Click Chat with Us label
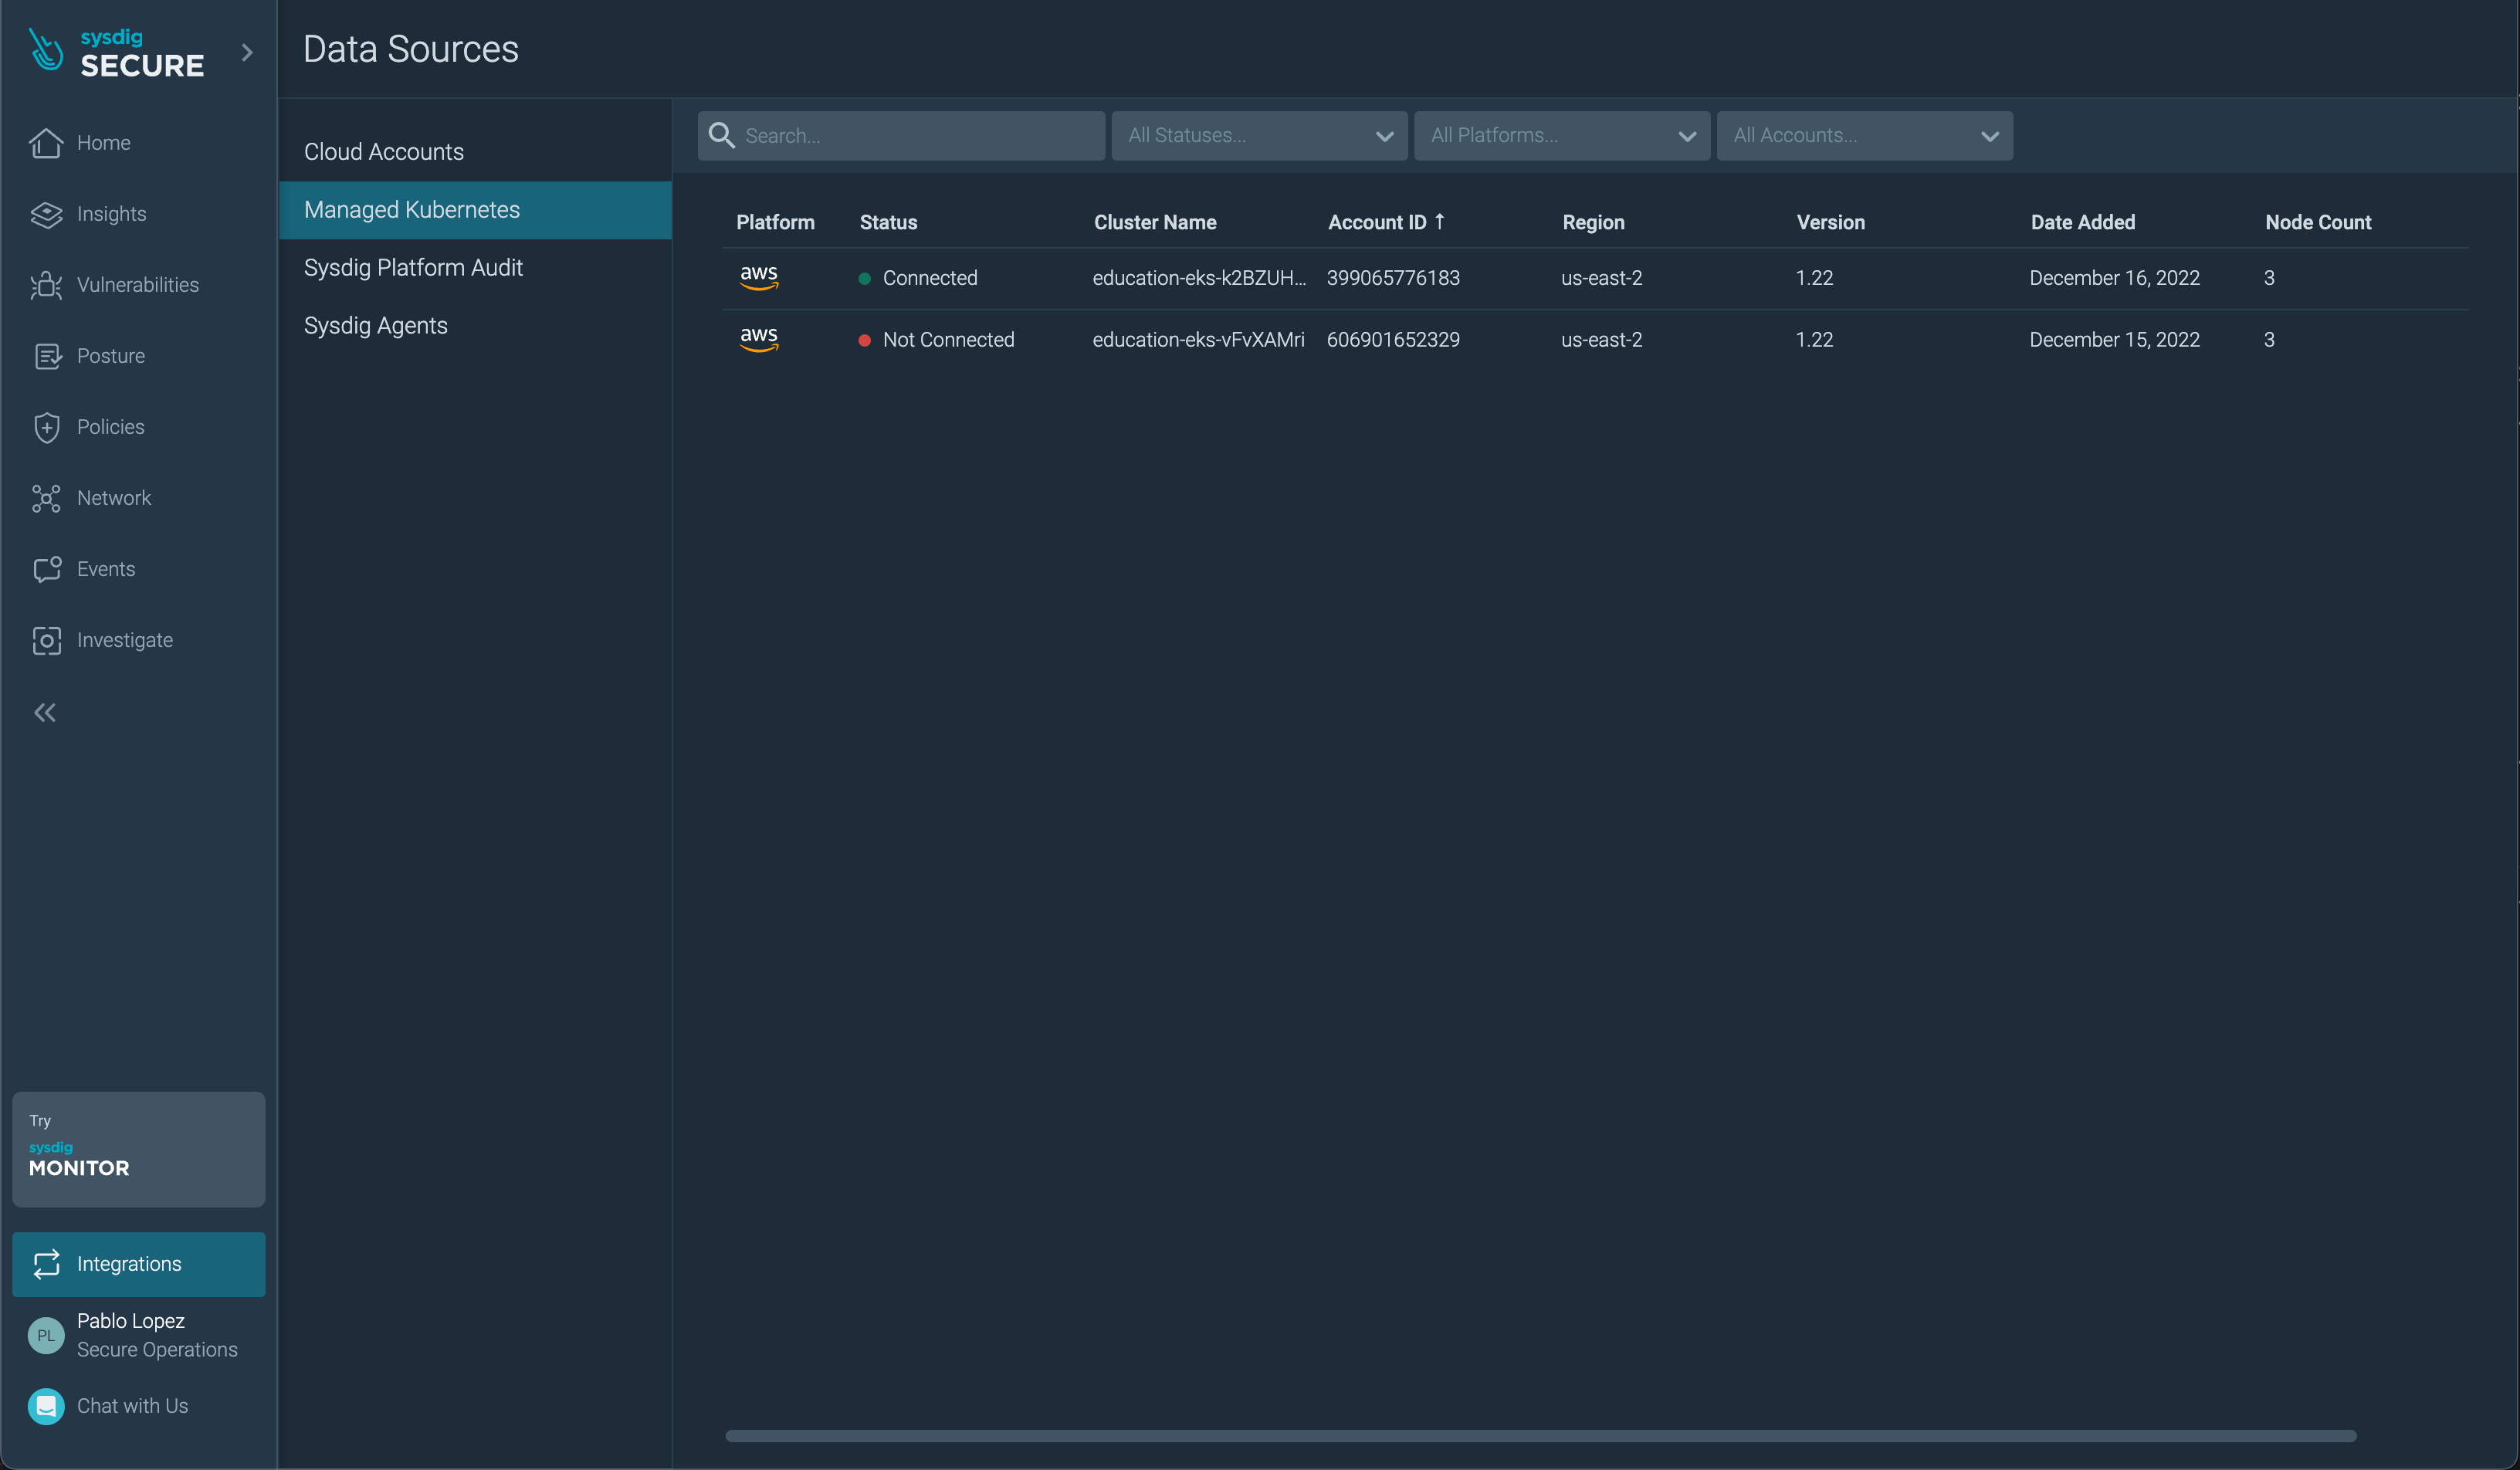 pos(132,1406)
